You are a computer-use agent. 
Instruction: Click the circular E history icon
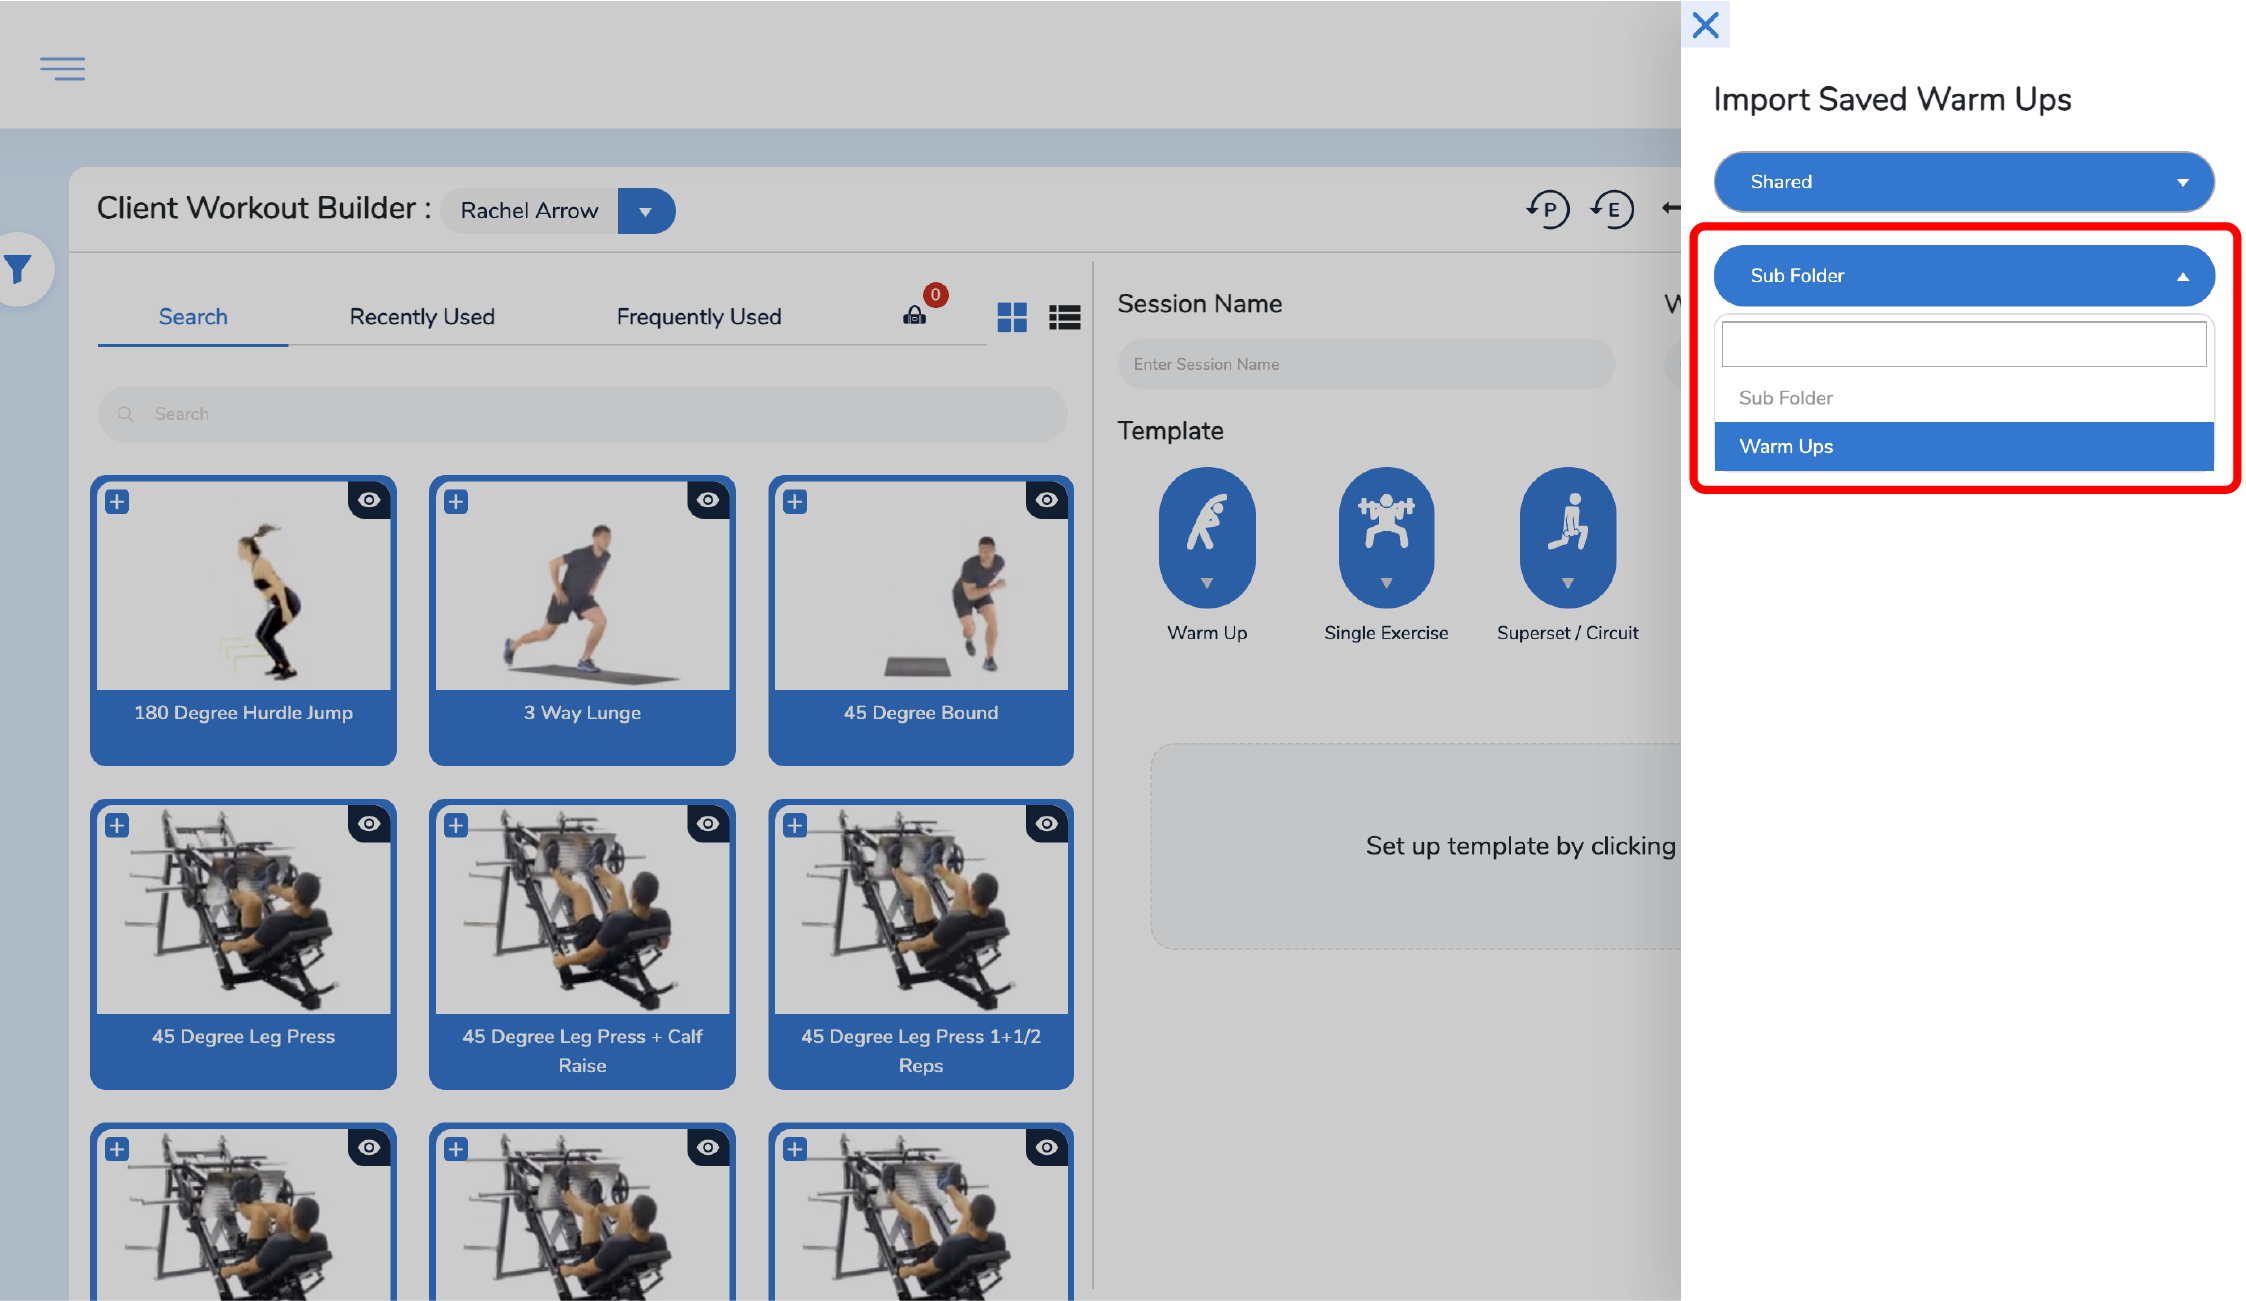1612,209
